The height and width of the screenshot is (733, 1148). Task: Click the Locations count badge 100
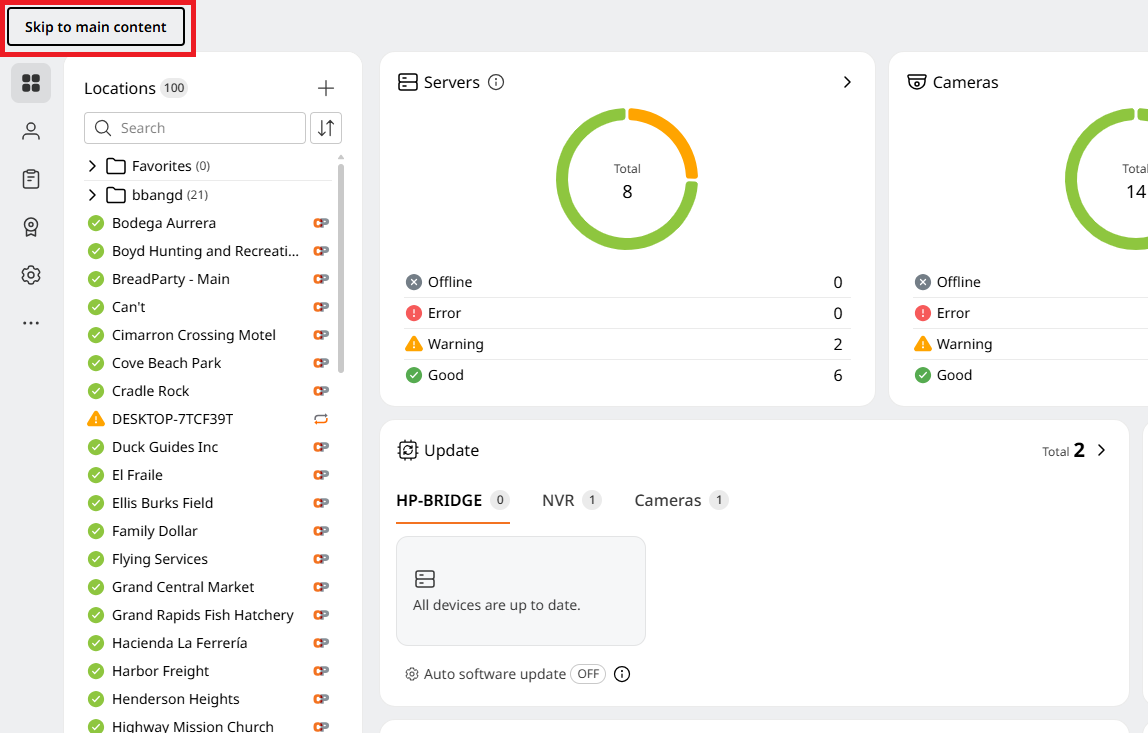(x=174, y=89)
